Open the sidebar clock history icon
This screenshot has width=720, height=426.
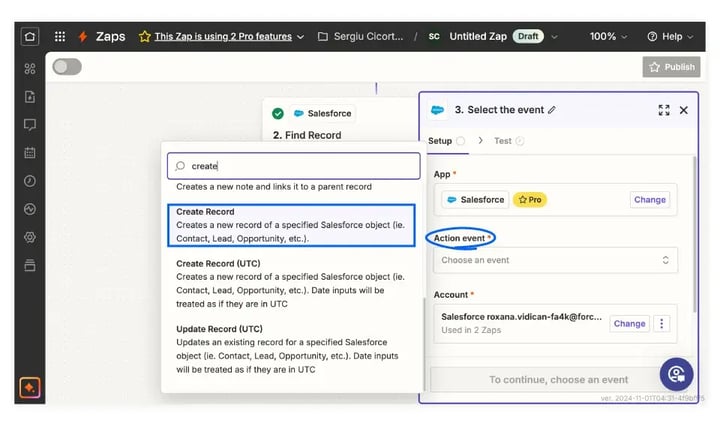[x=30, y=181]
